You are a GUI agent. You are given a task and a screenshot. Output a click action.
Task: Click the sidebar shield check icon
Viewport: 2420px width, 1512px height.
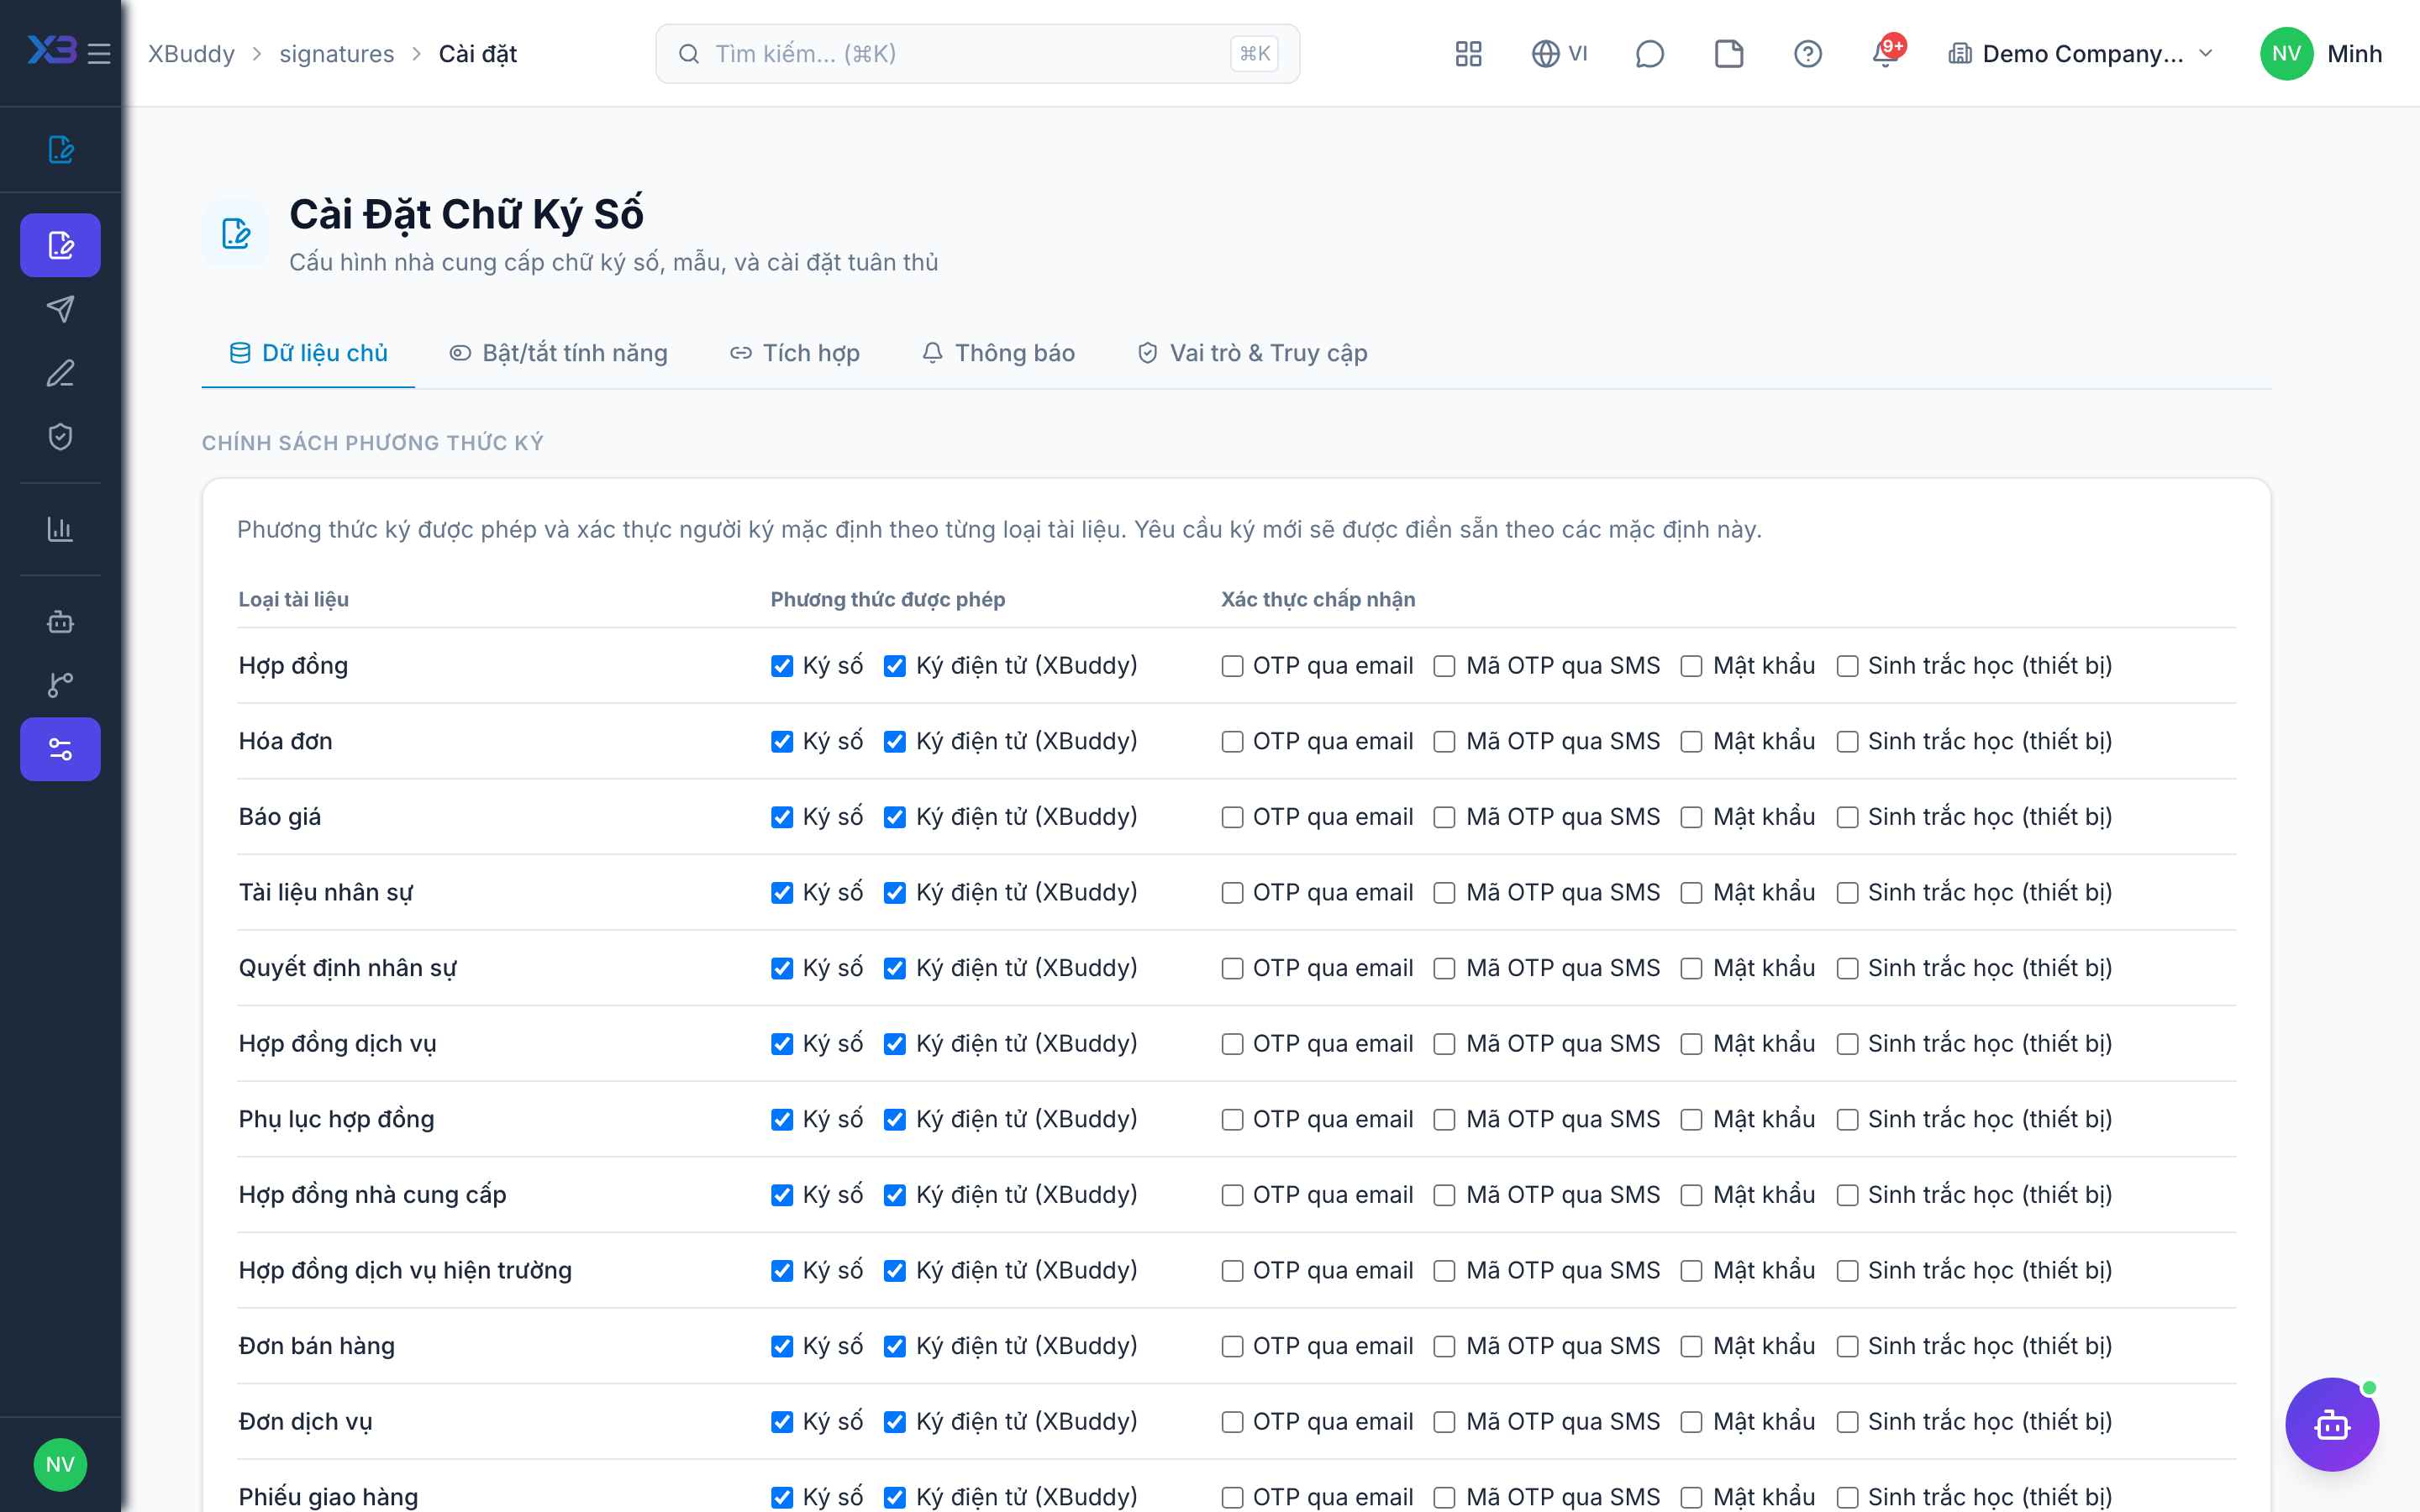pyautogui.click(x=60, y=437)
